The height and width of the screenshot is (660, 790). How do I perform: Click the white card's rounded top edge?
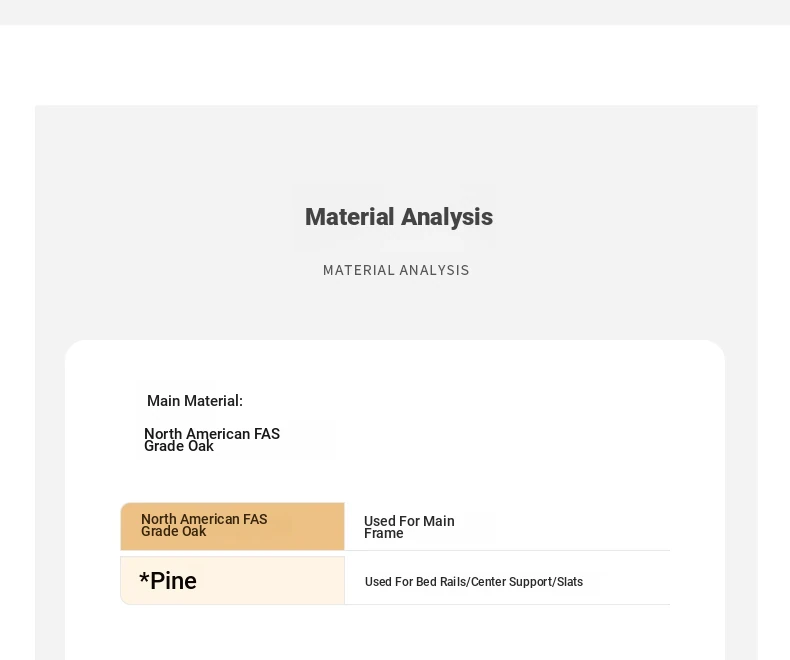(395, 341)
